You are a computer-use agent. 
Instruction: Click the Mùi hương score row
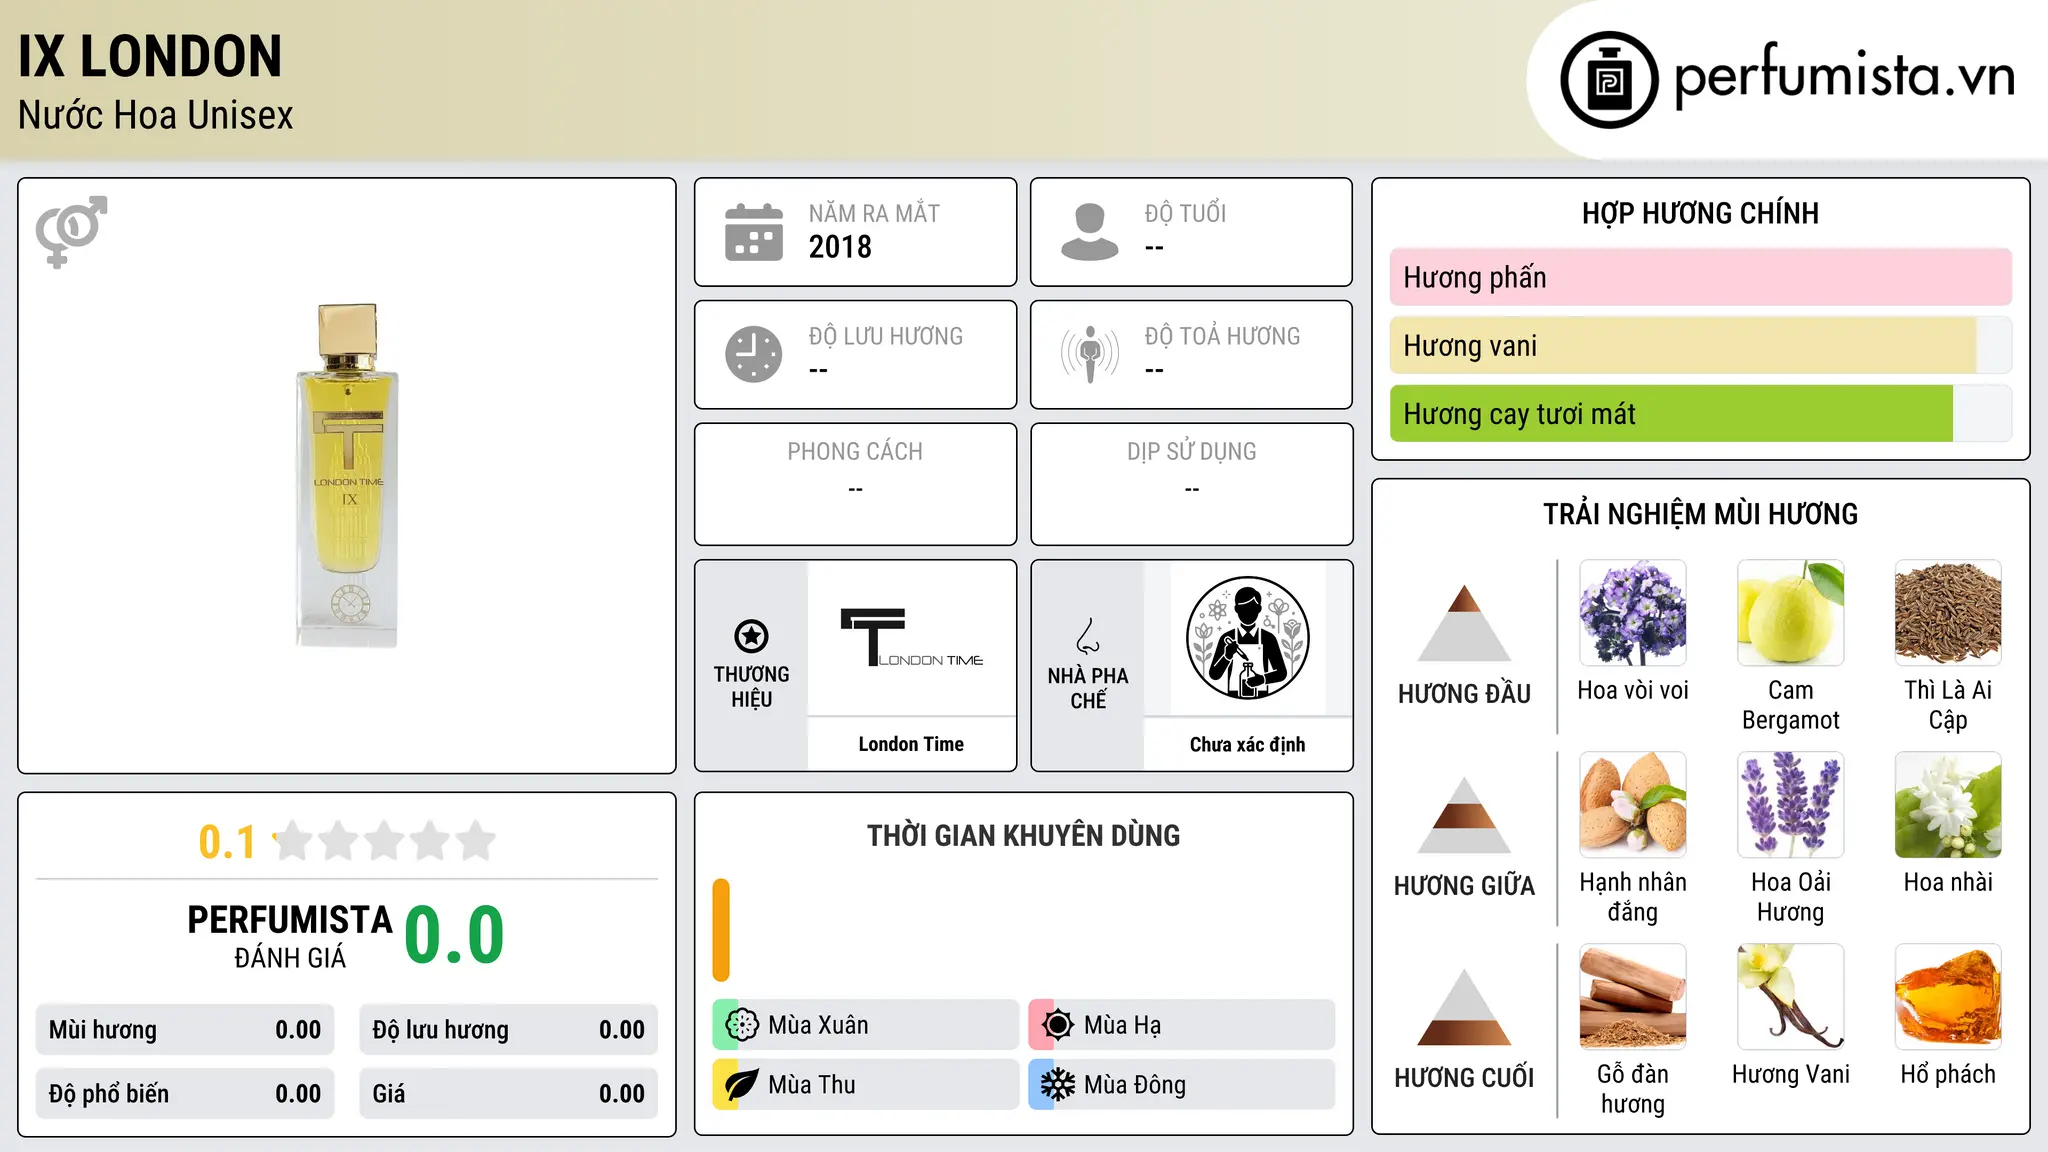pos(185,1030)
